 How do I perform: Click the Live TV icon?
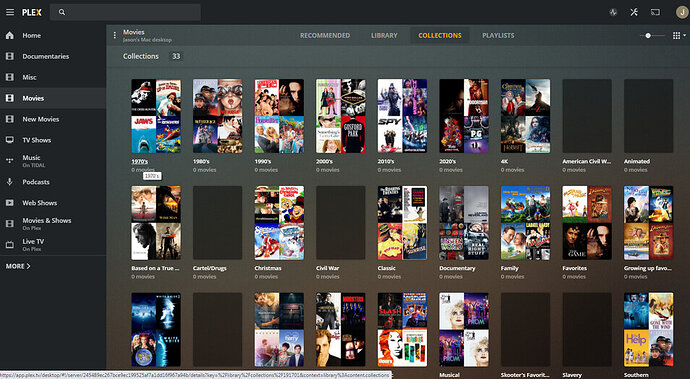pos(10,245)
